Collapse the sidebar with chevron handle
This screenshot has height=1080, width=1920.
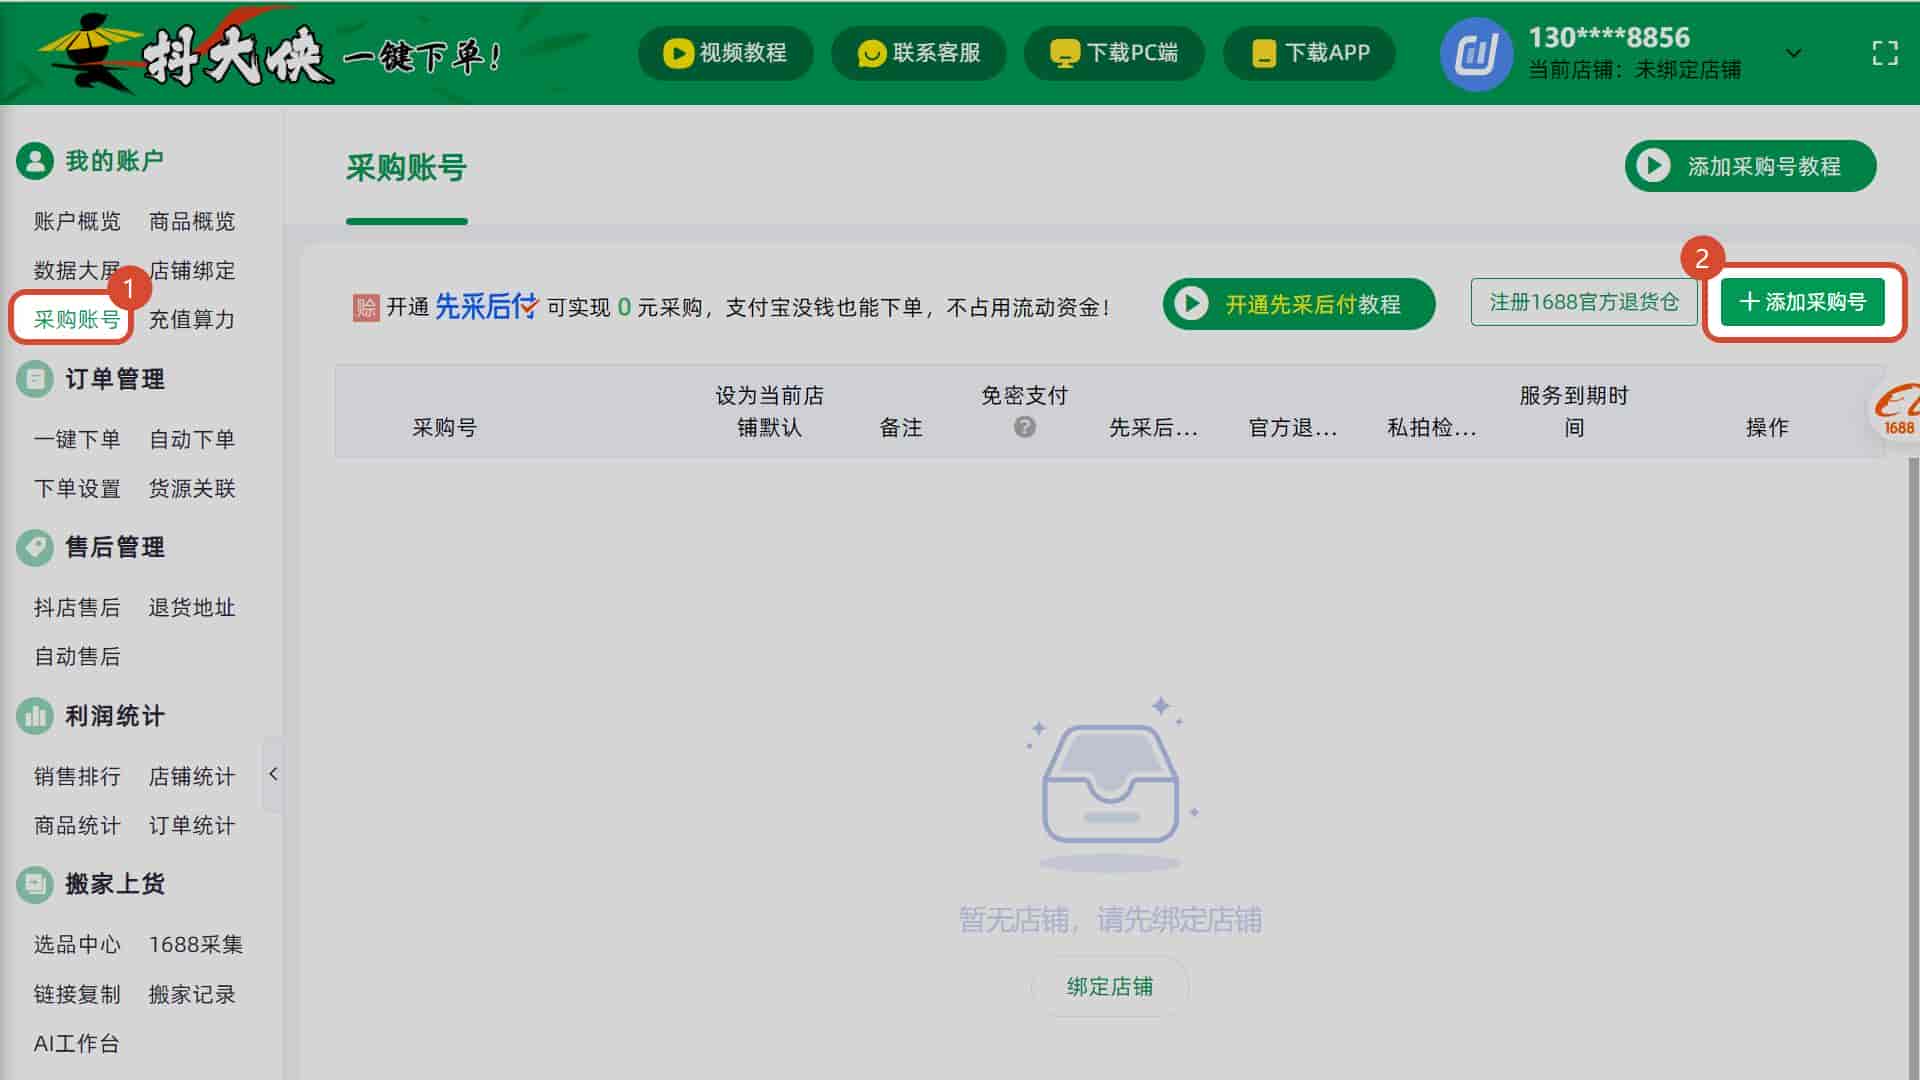[x=273, y=774]
